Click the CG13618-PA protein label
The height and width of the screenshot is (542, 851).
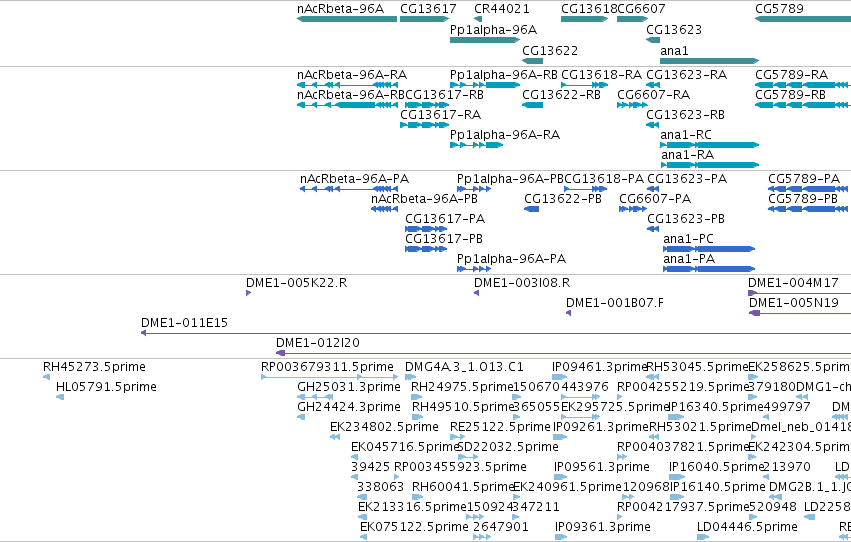pos(604,178)
